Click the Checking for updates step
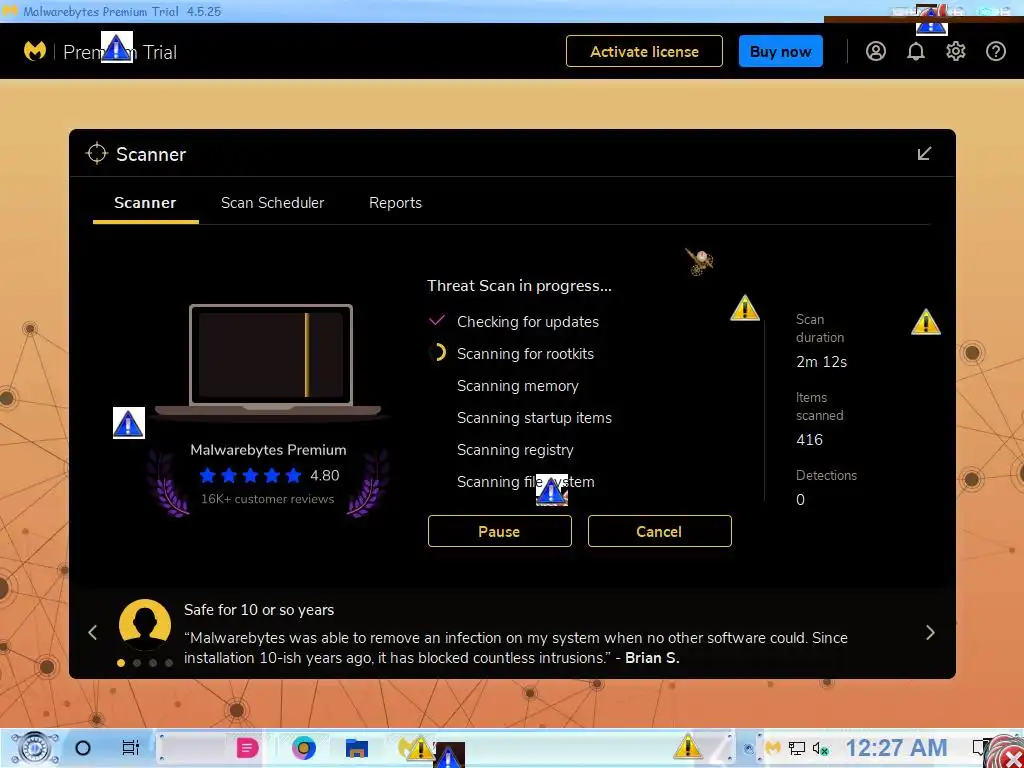This screenshot has width=1024, height=768. (x=528, y=321)
